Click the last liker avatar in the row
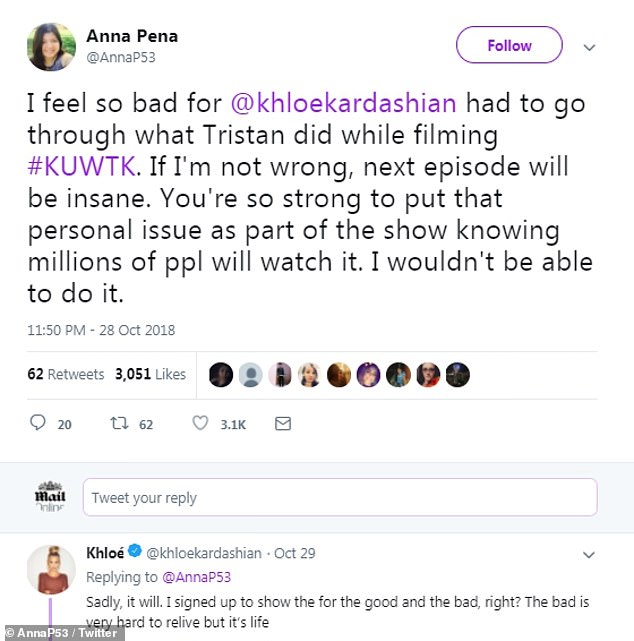 click(x=458, y=375)
